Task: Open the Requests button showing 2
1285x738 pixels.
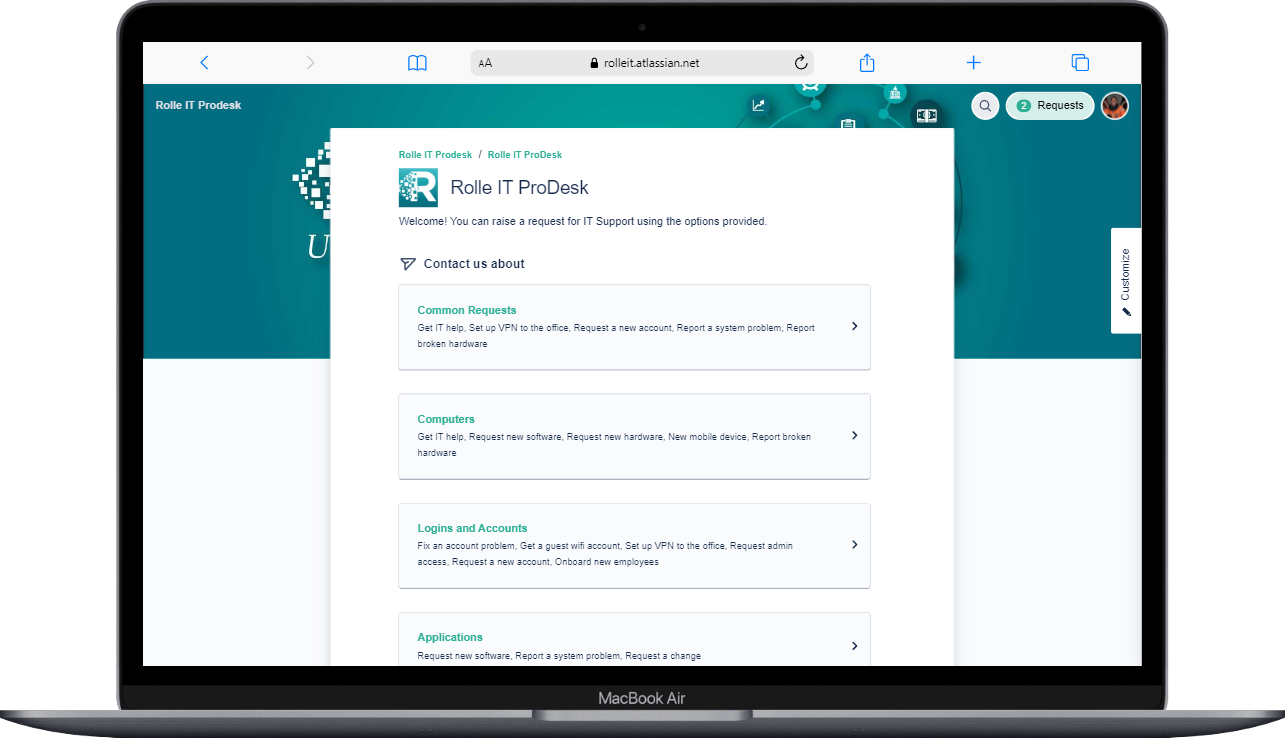Action: (x=1050, y=106)
